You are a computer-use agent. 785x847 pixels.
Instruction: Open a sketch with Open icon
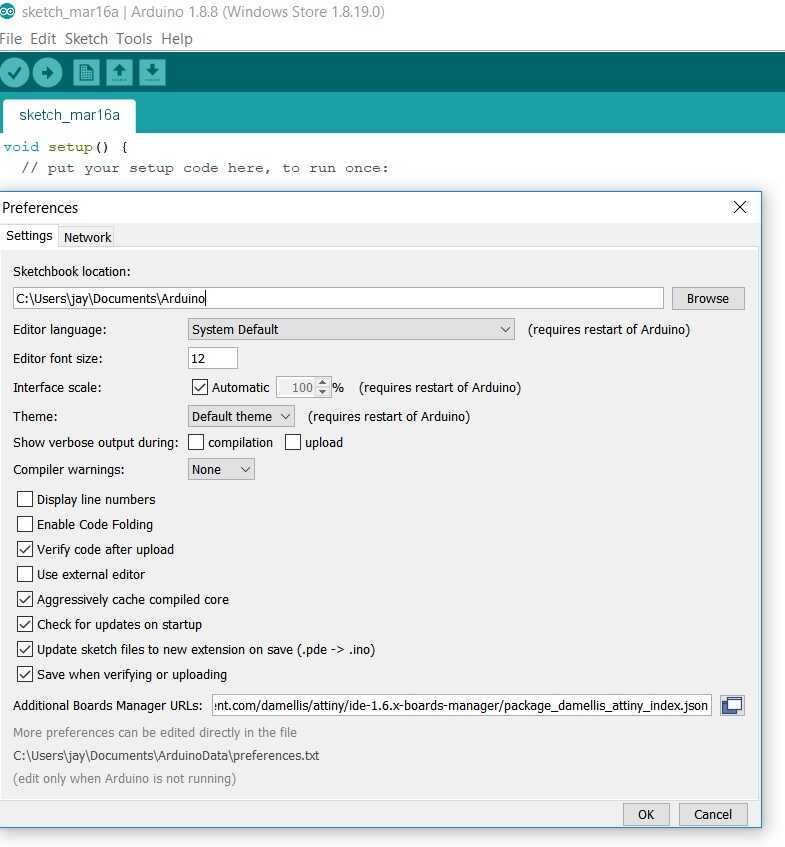(x=119, y=72)
